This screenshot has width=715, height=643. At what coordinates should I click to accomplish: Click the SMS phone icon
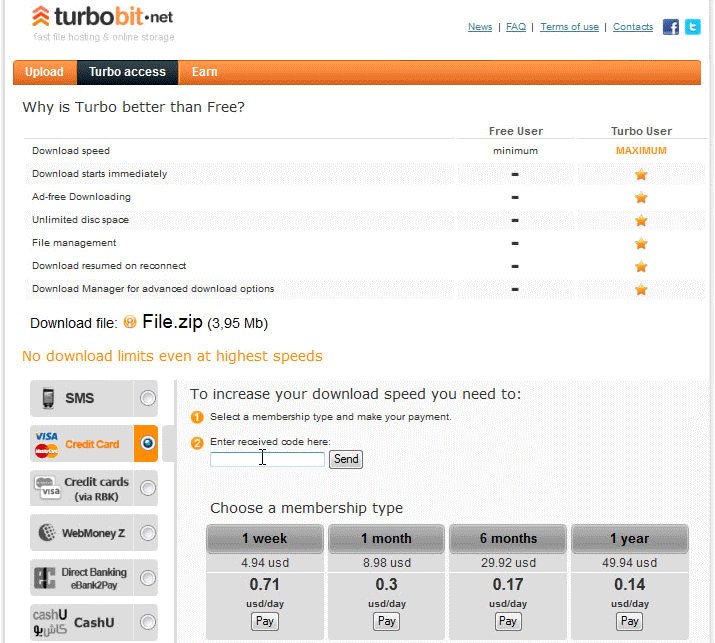tap(48, 398)
